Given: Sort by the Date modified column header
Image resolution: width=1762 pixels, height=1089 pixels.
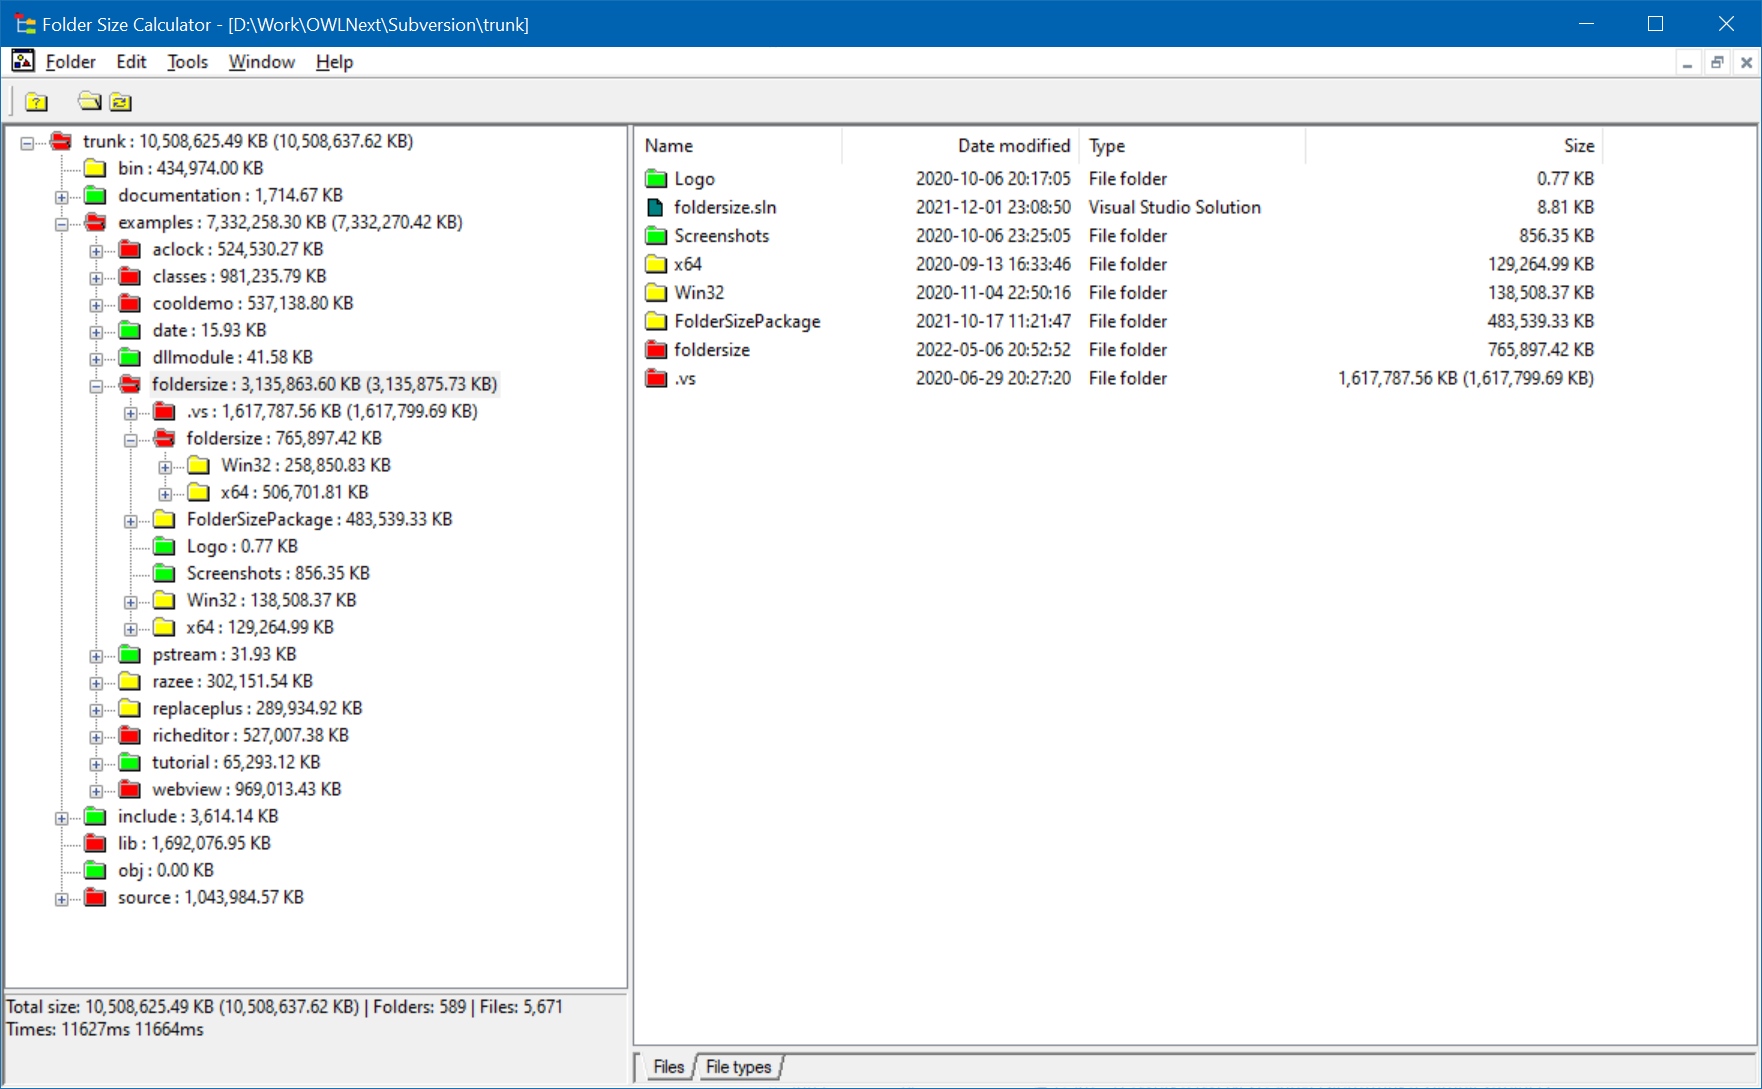Looking at the screenshot, I should click(961, 146).
